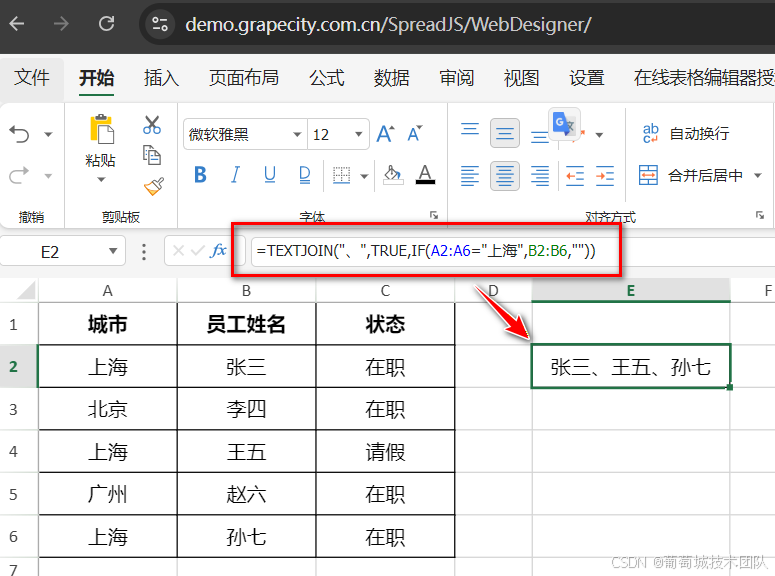Open the 文件 menu
The height and width of the screenshot is (576, 775).
pos(32,78)
